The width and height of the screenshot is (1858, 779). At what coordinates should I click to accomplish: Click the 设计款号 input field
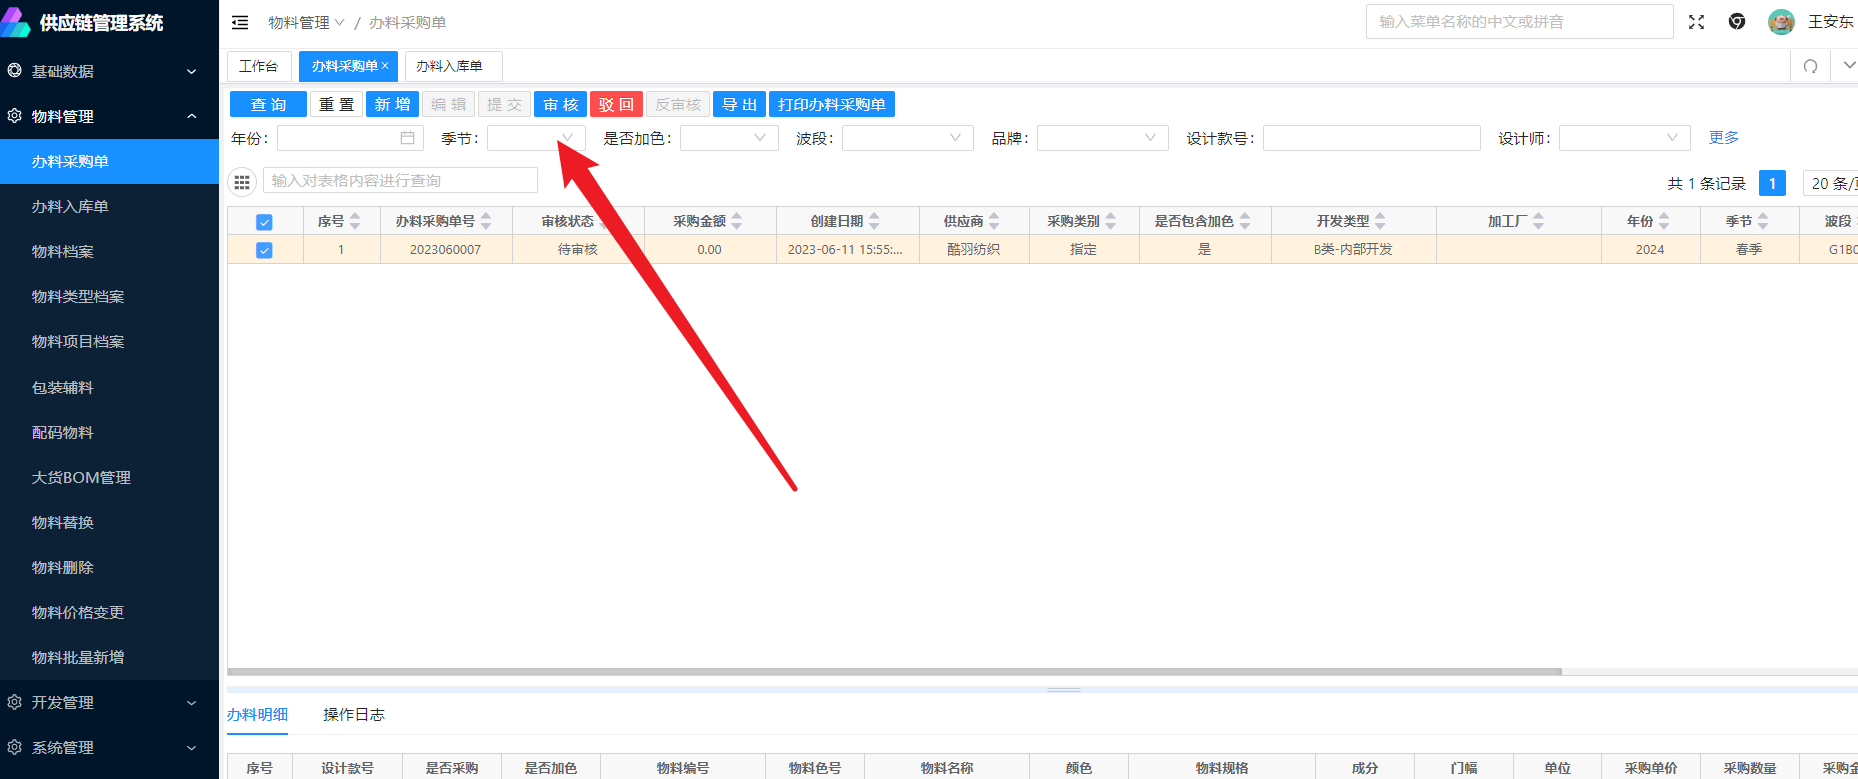point(1371,138)
